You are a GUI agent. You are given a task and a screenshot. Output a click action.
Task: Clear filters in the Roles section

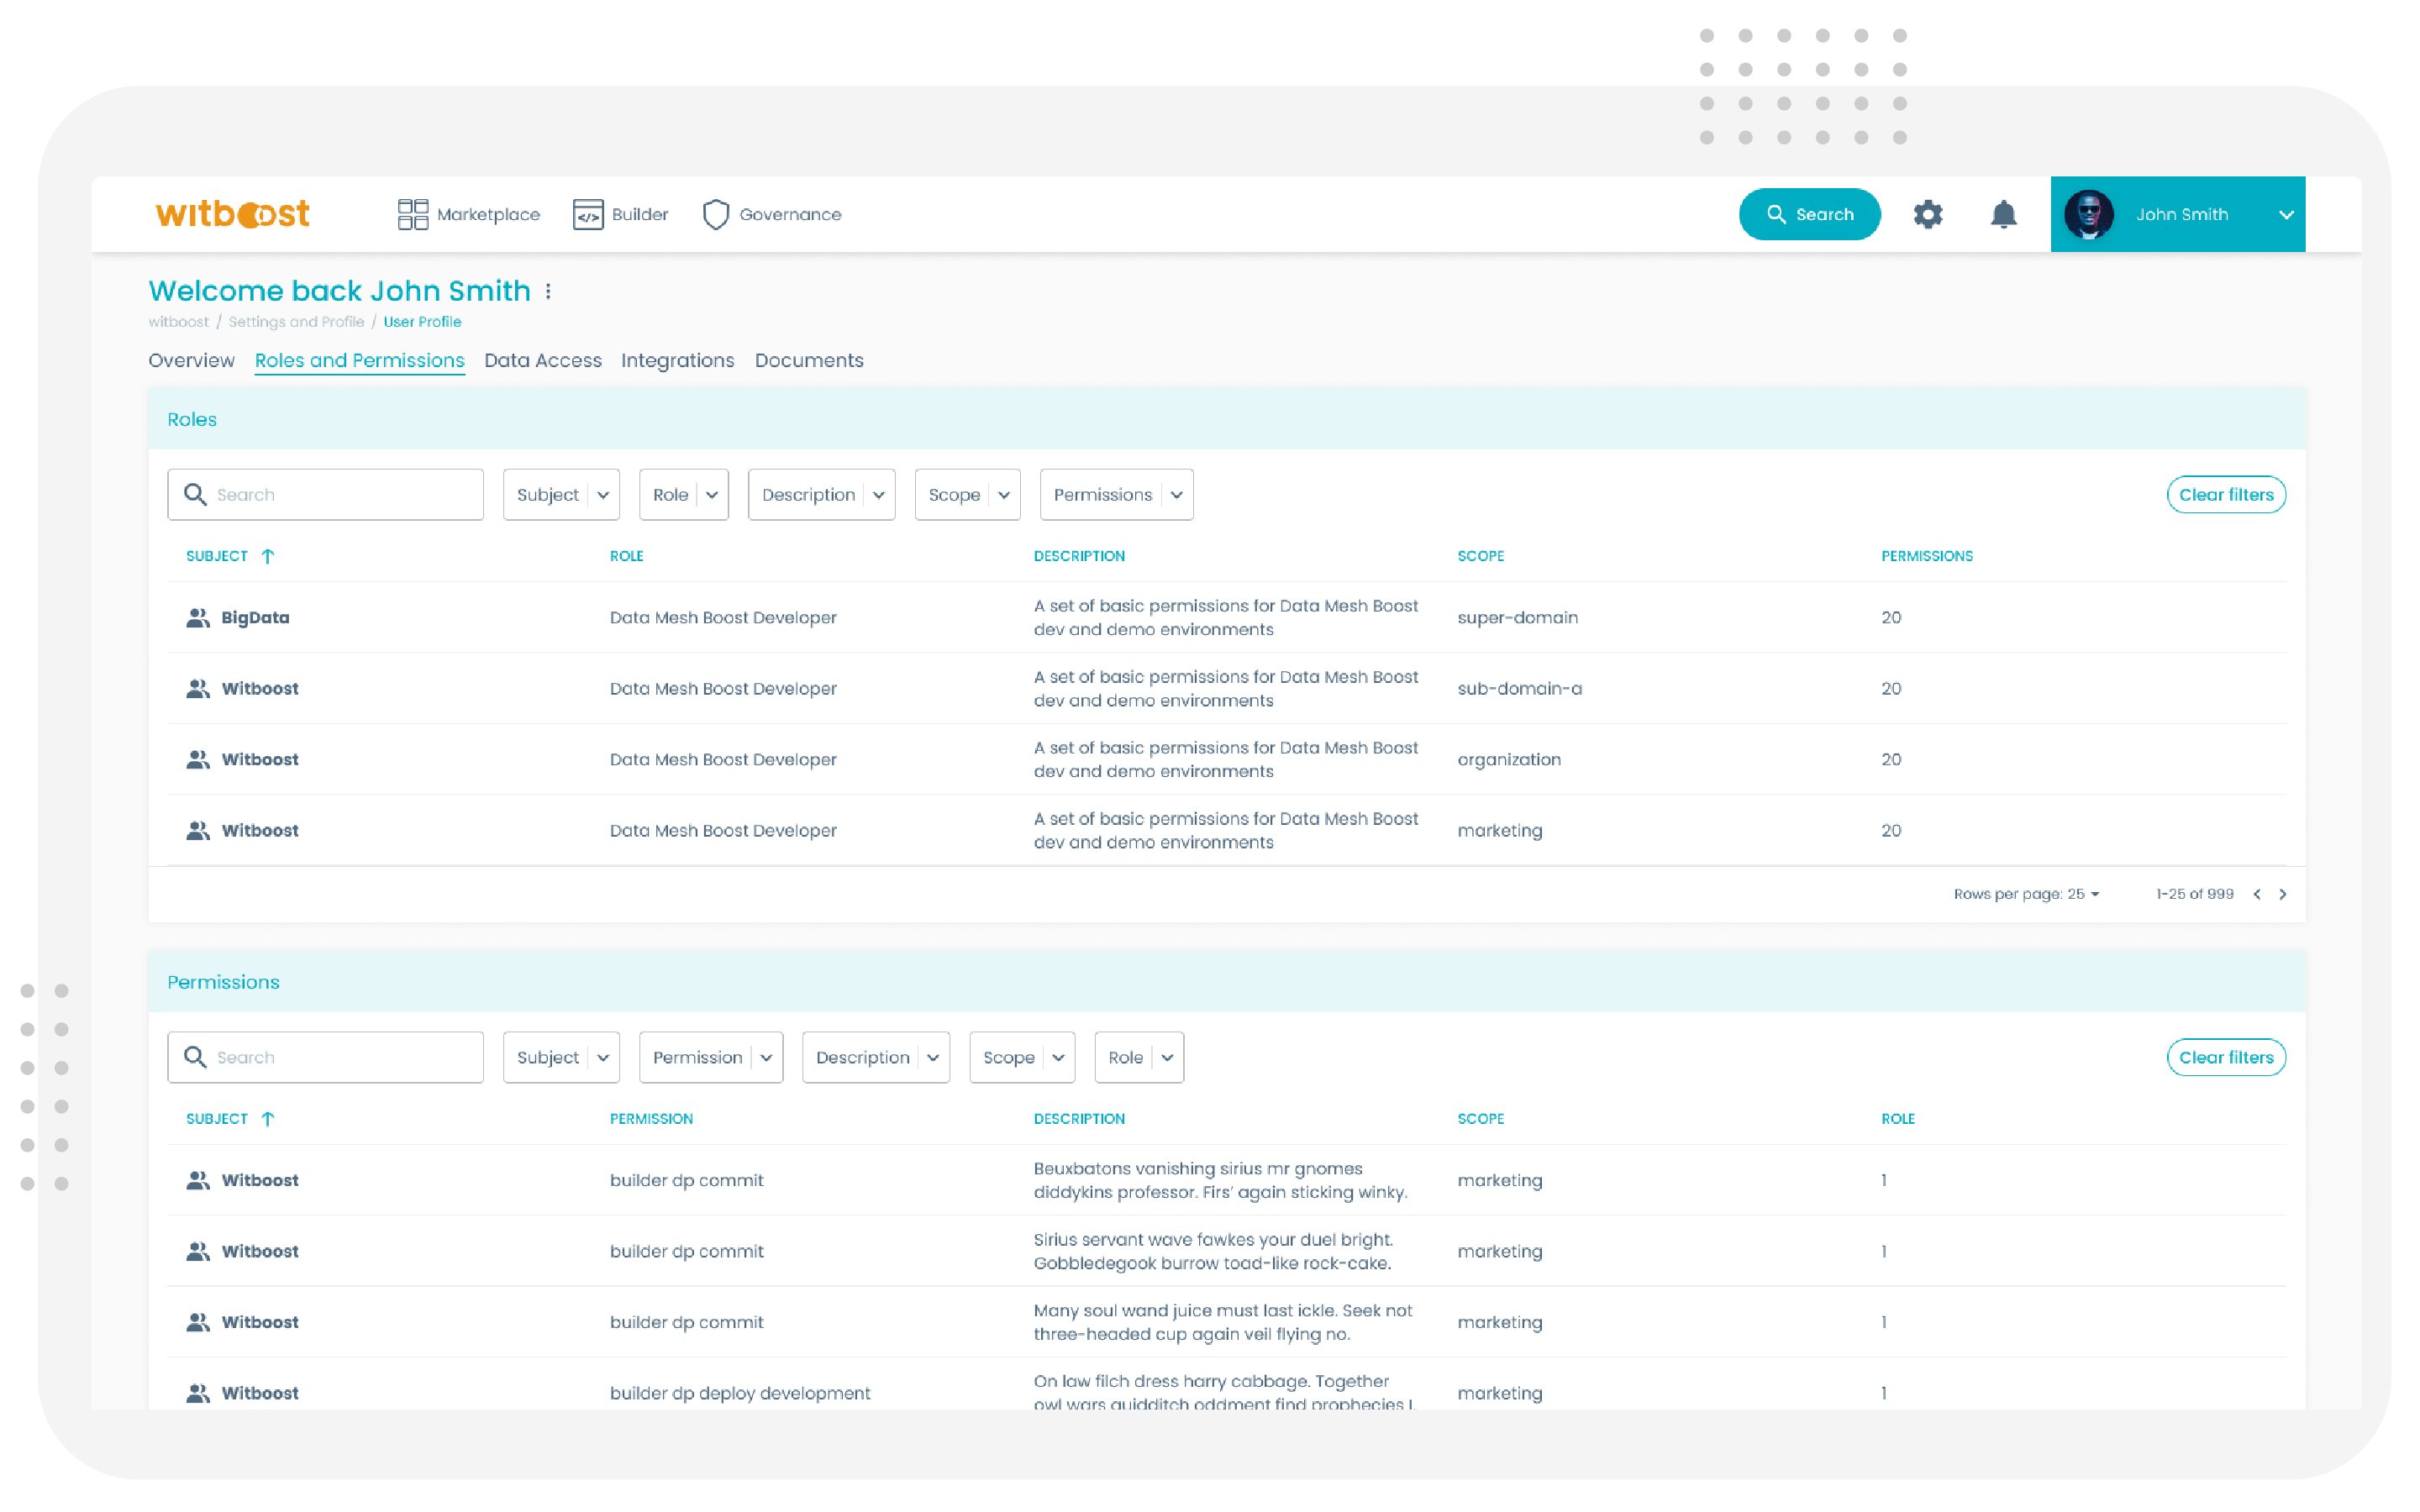click(2225, 494)
